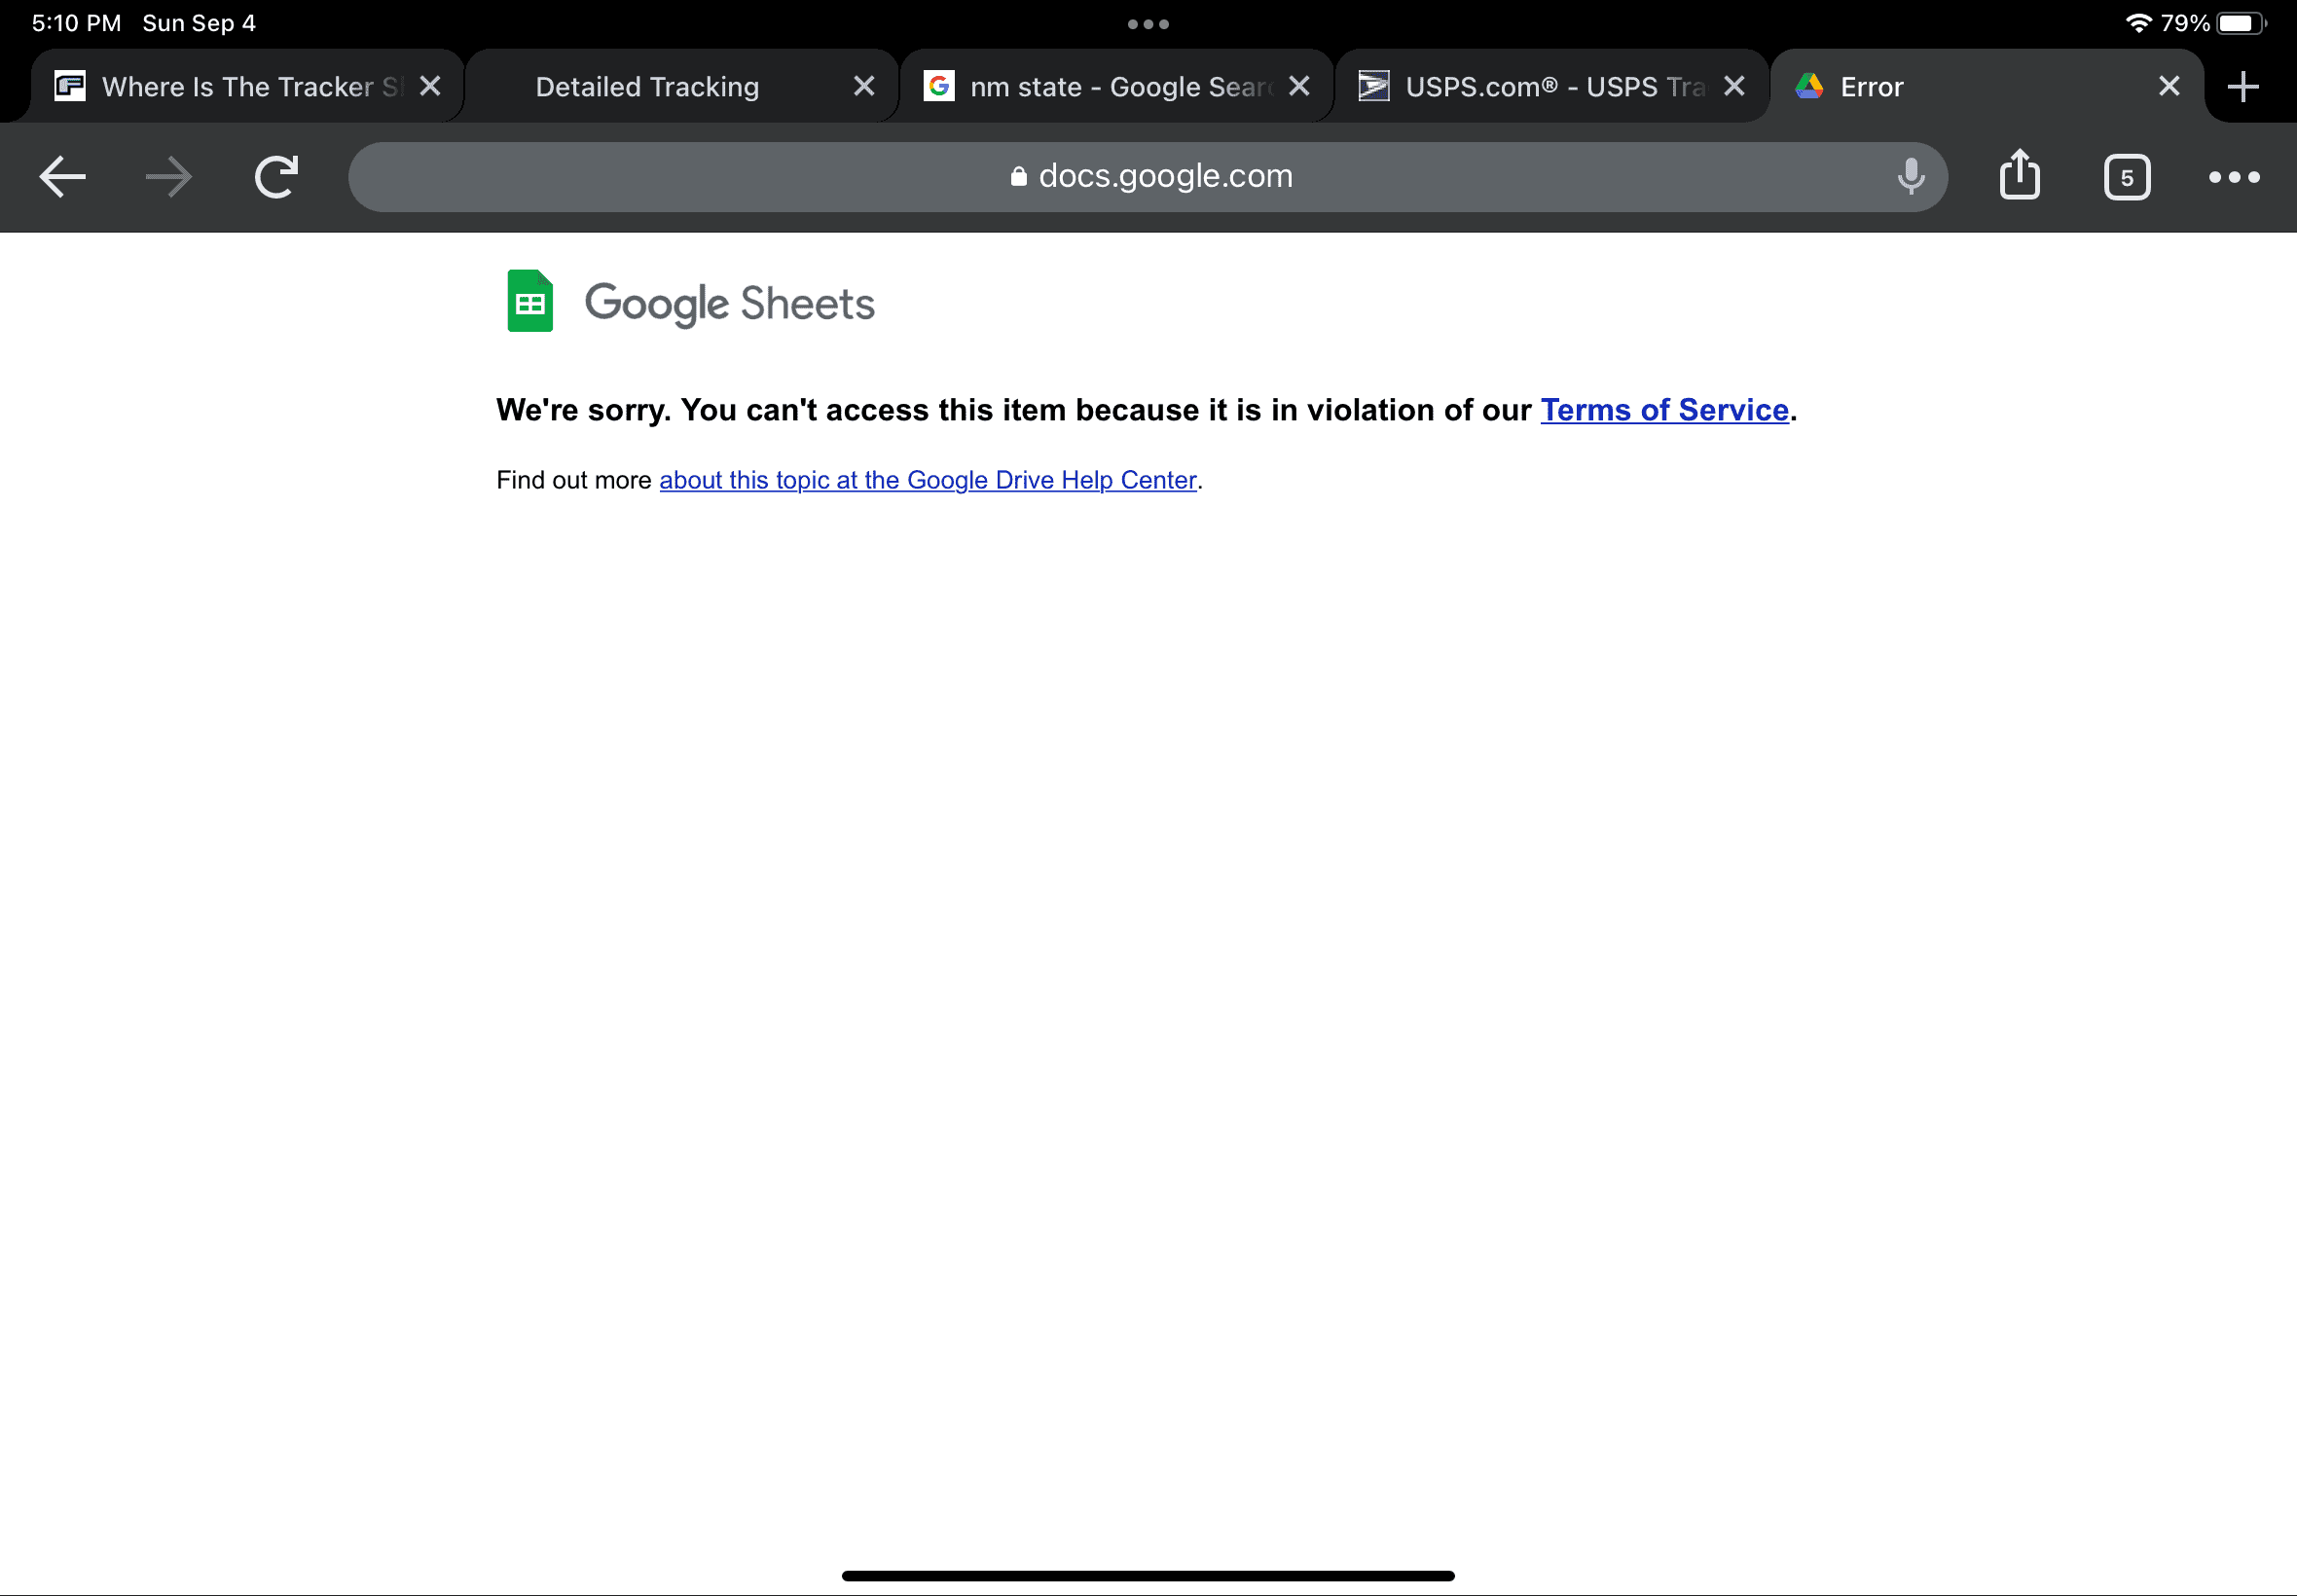Close the Error tab

click(x=2169, y=86)
